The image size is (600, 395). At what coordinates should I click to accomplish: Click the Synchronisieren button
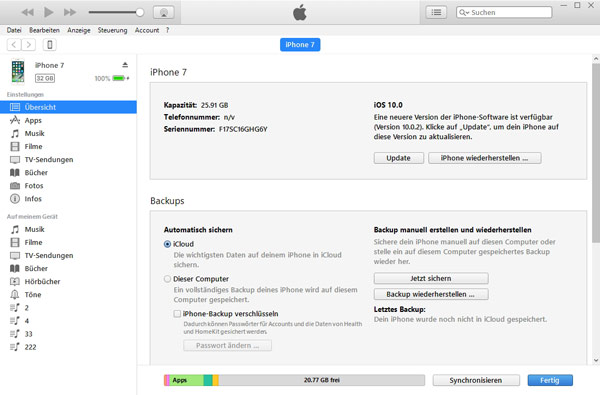point(476,380)
